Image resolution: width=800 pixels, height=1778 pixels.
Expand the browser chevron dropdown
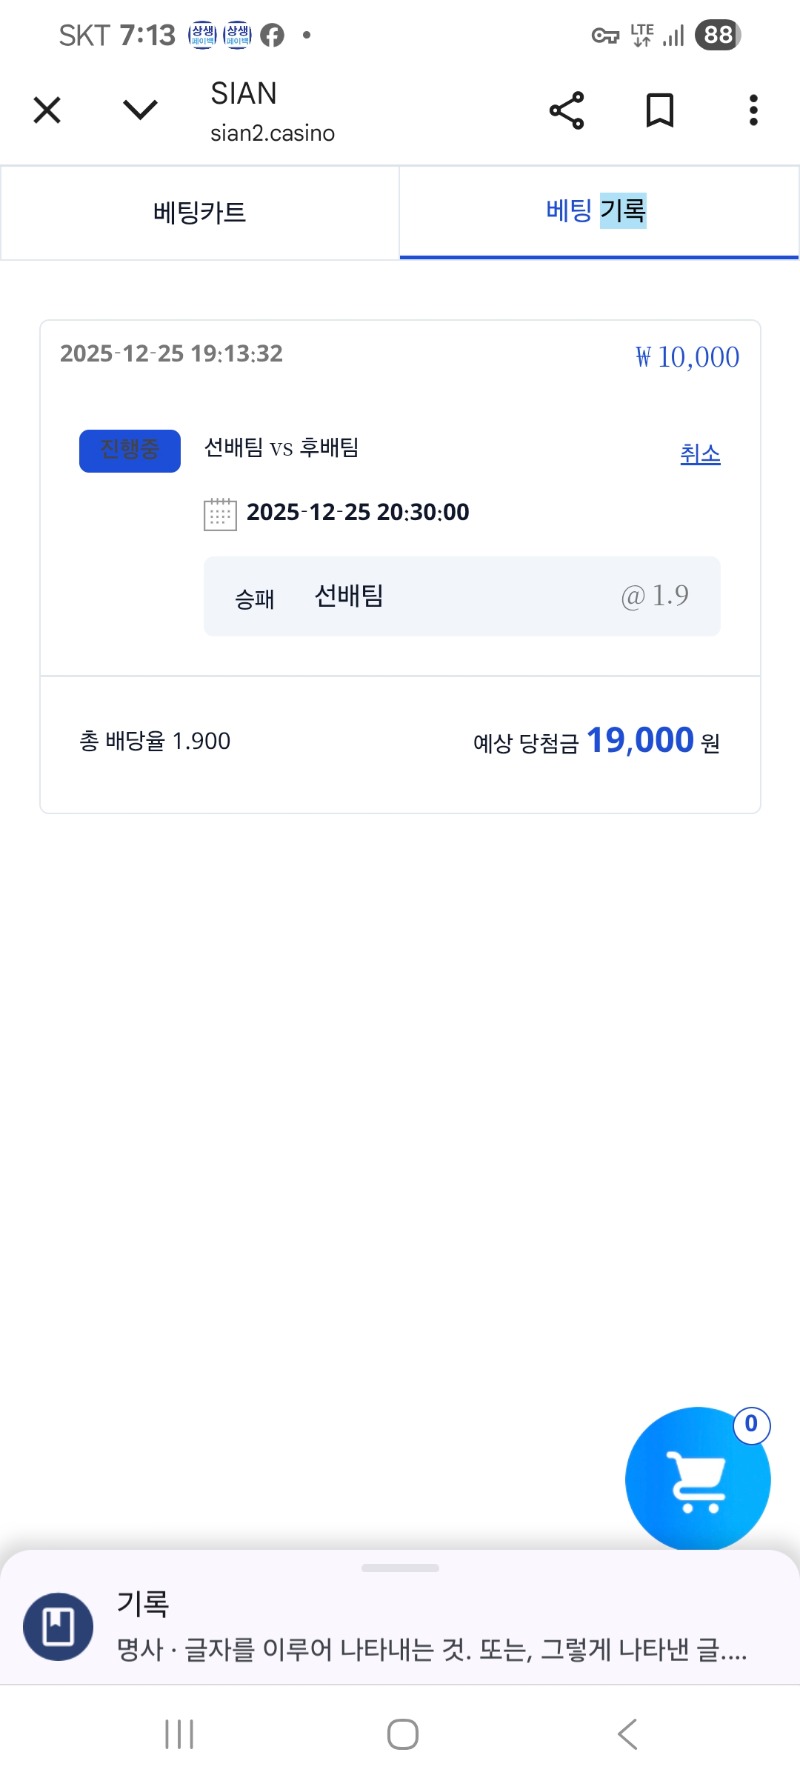(140, 110)
